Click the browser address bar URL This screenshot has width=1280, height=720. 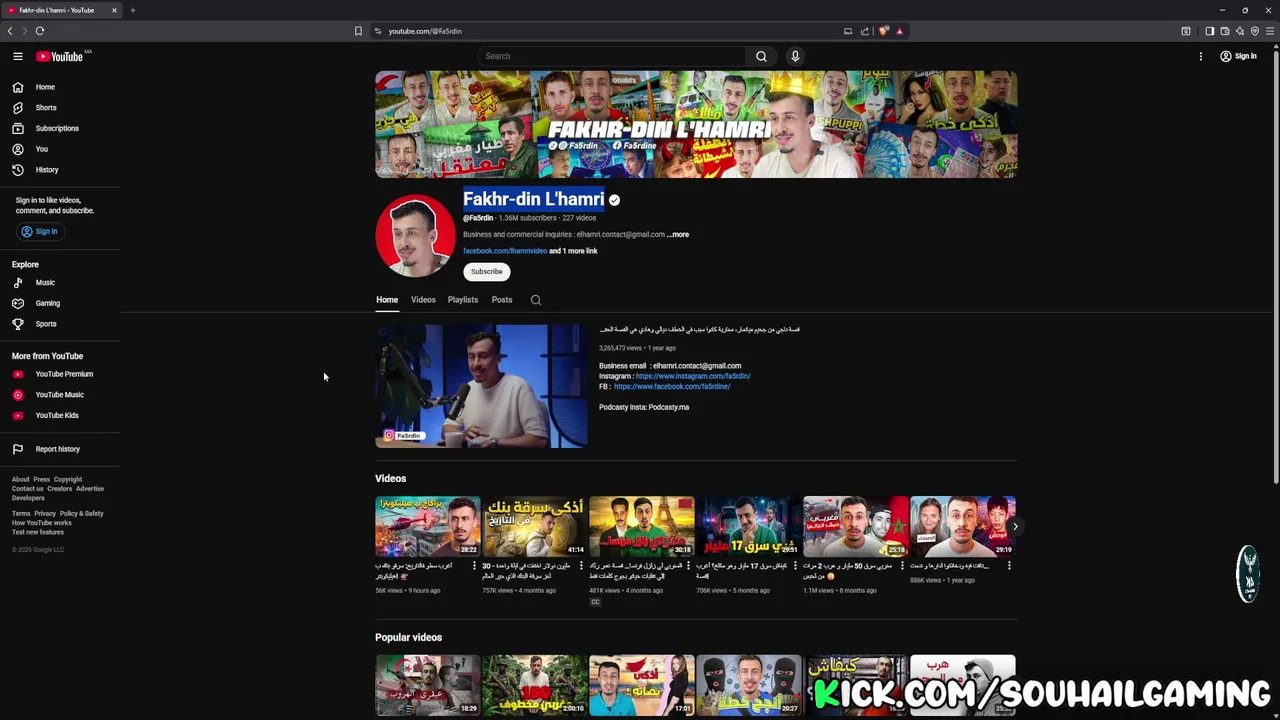[x=425, y=31]
